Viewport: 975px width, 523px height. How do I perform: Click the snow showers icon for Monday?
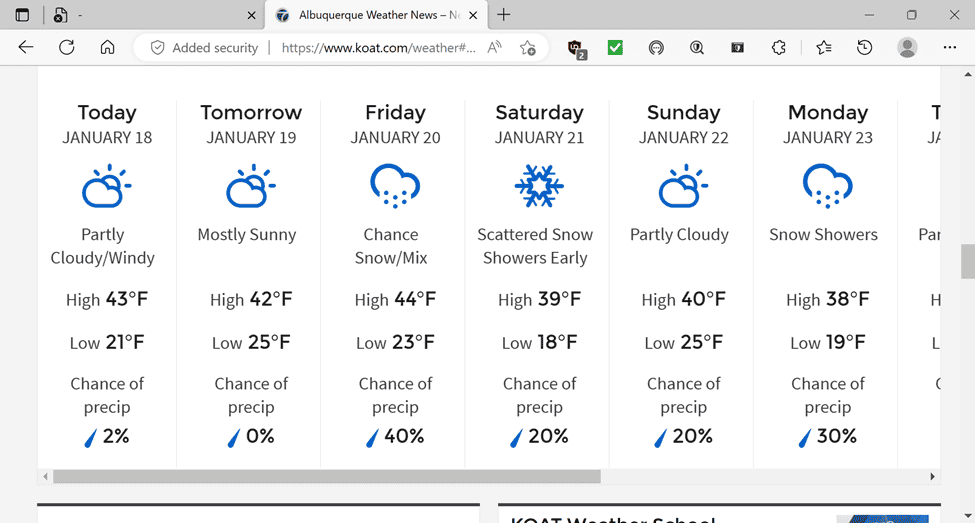pyautogui.click(x=828, y=185)
